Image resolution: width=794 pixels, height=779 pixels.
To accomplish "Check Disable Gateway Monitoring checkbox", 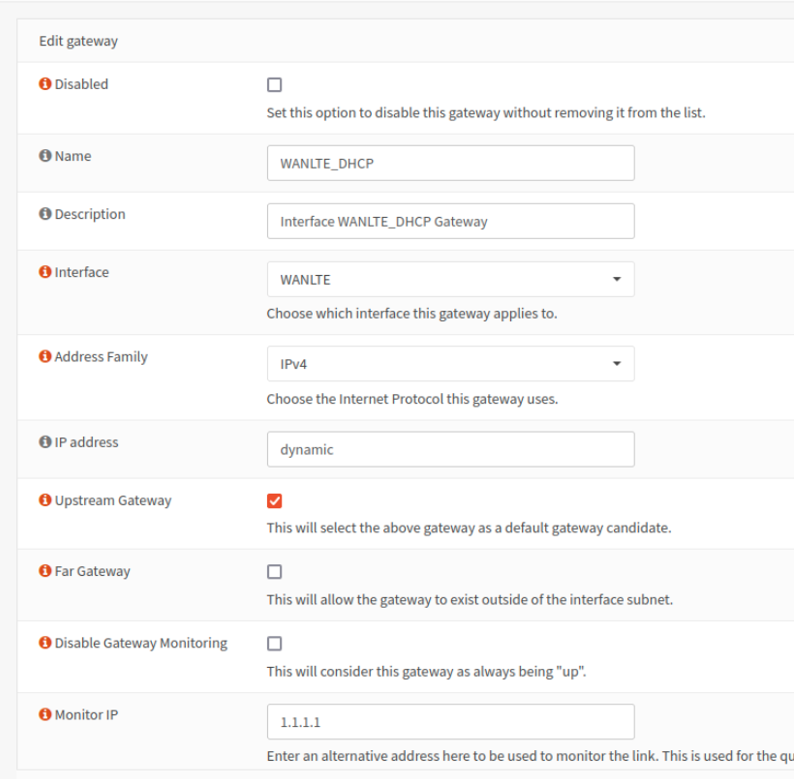I will click(274, 644).
